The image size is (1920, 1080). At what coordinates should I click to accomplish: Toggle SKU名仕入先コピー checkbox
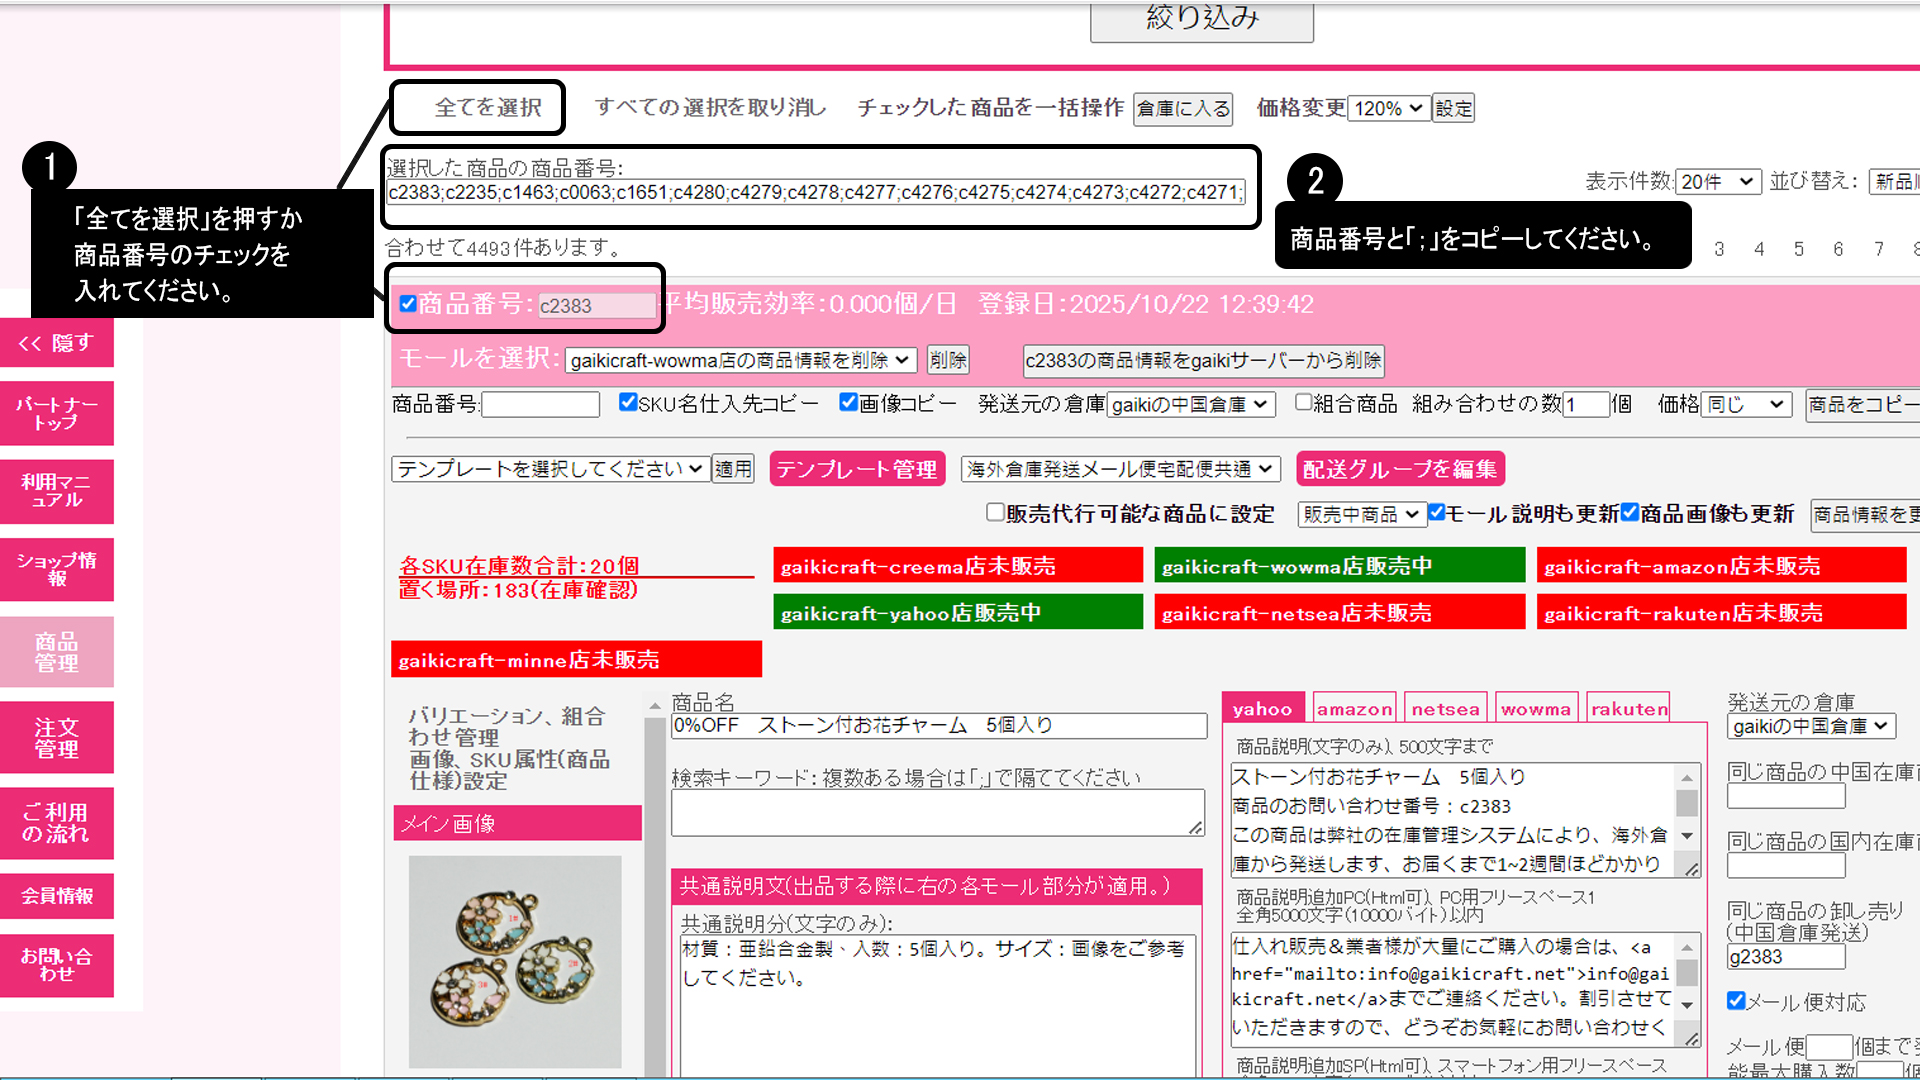tap(628, 402)
